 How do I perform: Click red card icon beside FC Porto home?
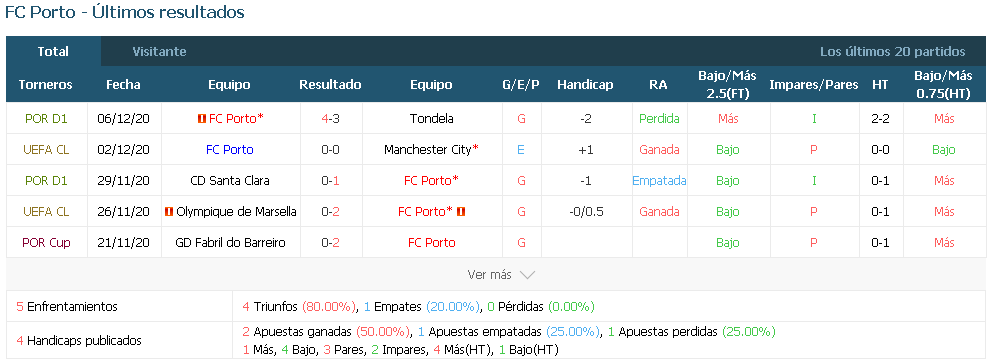202,119
